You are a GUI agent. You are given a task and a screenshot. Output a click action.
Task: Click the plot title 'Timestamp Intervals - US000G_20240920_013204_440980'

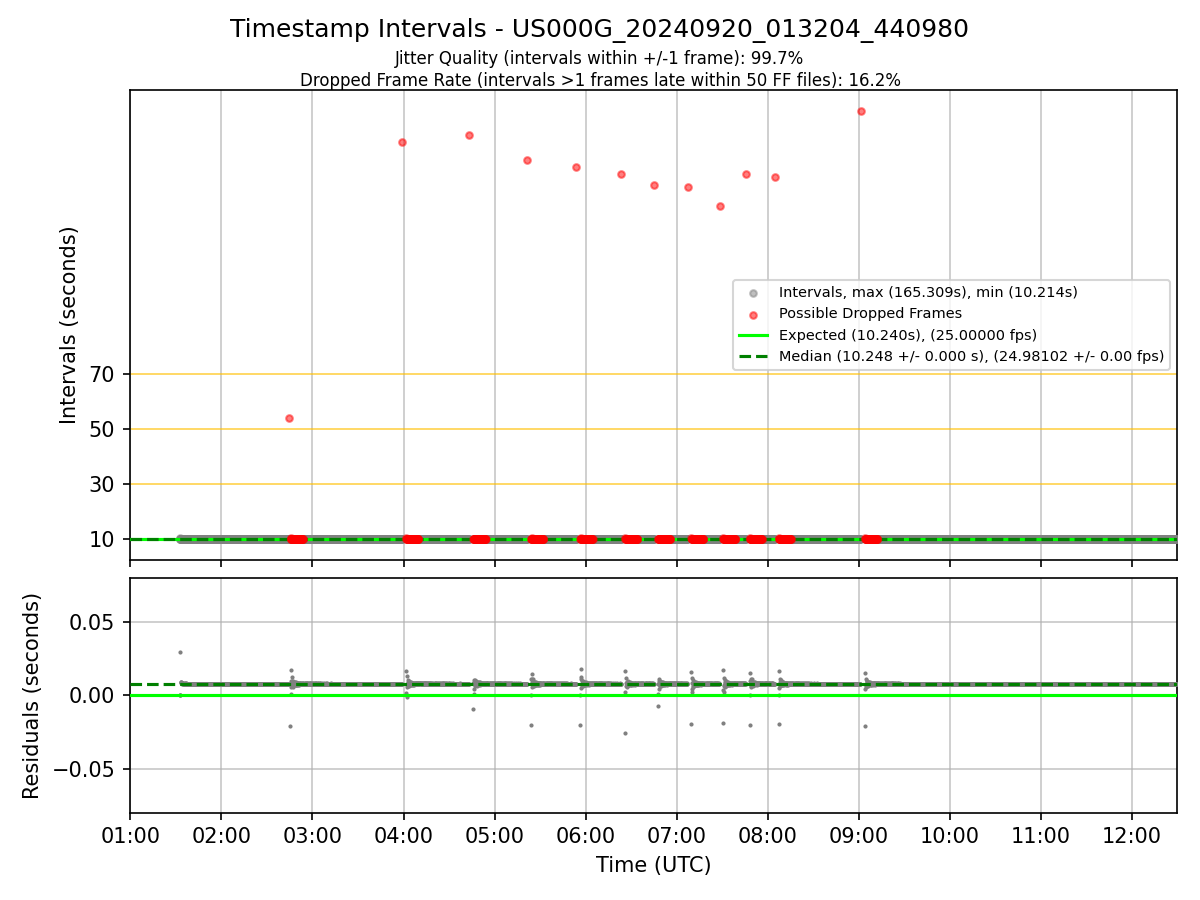click(599, 29)
